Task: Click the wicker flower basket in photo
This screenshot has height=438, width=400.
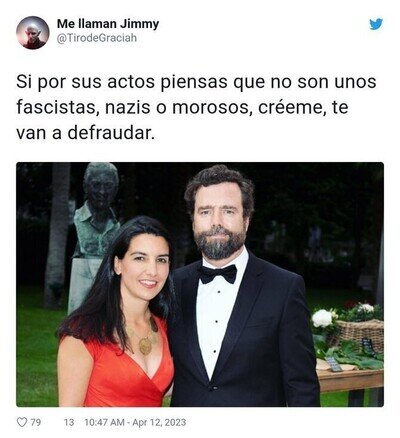Action: (358, 331)
